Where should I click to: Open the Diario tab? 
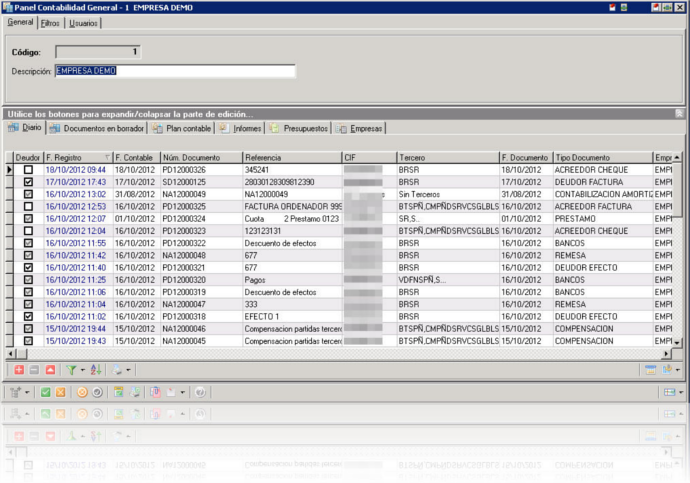(26, 128)
